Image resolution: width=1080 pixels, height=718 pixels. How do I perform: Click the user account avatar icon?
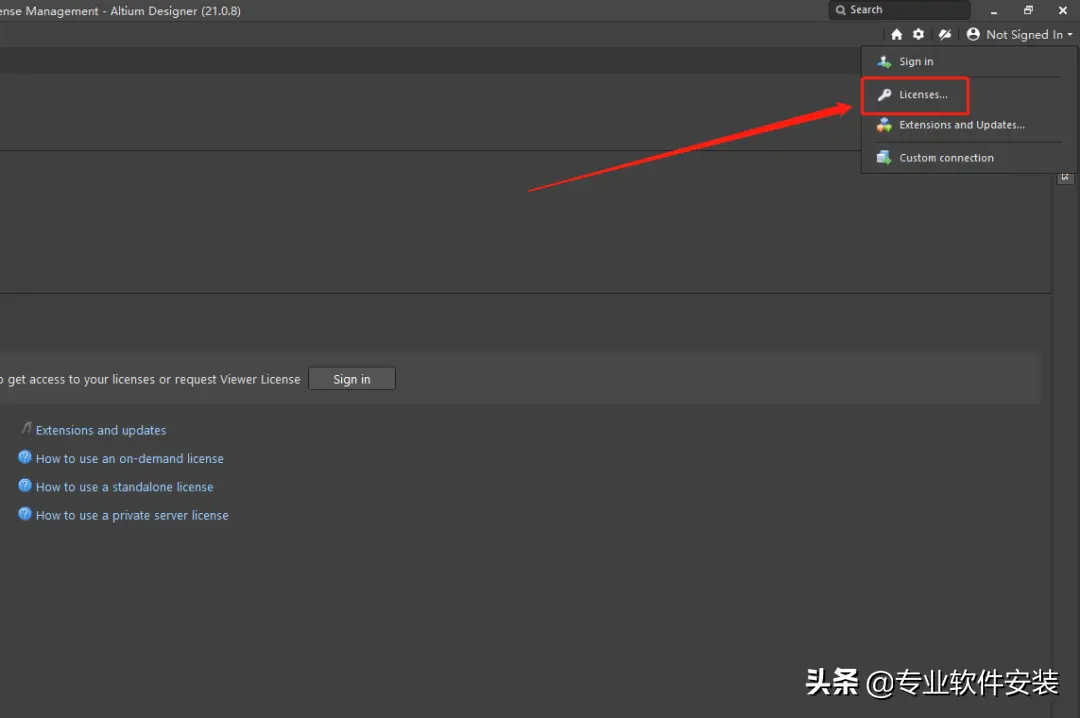coord(973,34)
